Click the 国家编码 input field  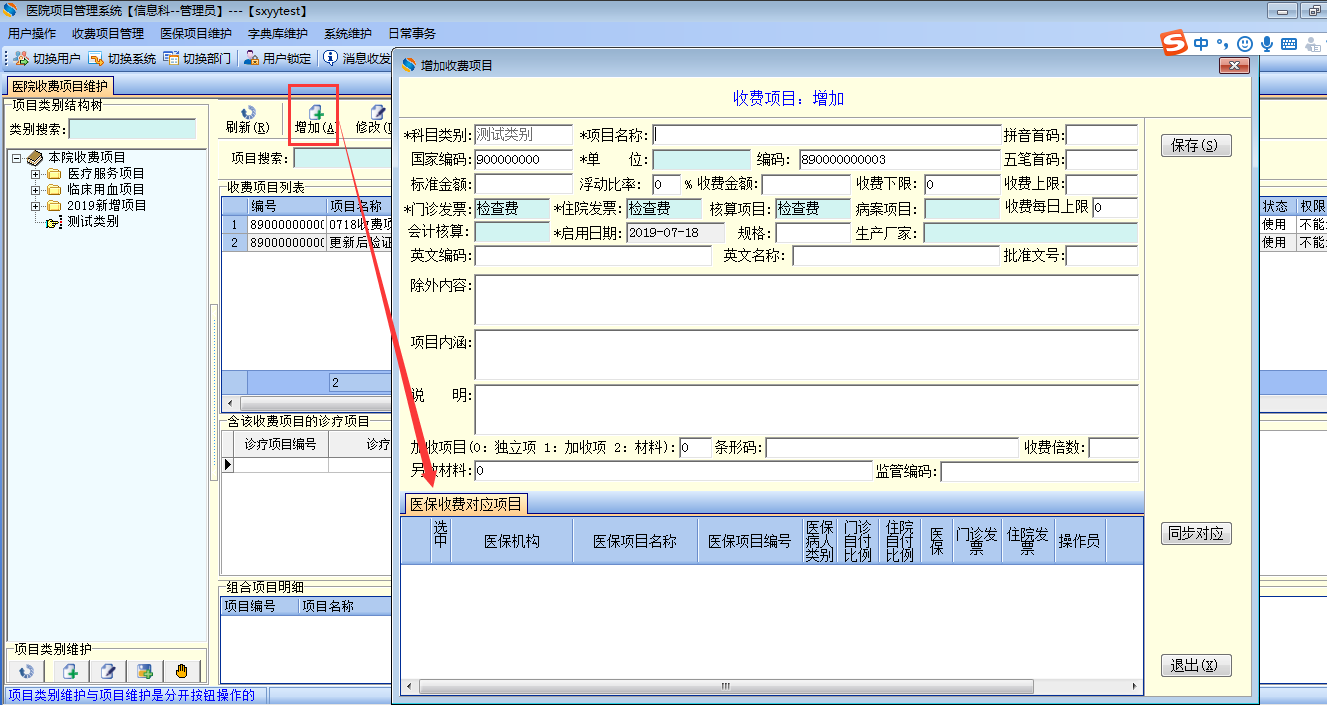[x=523, y=159]
